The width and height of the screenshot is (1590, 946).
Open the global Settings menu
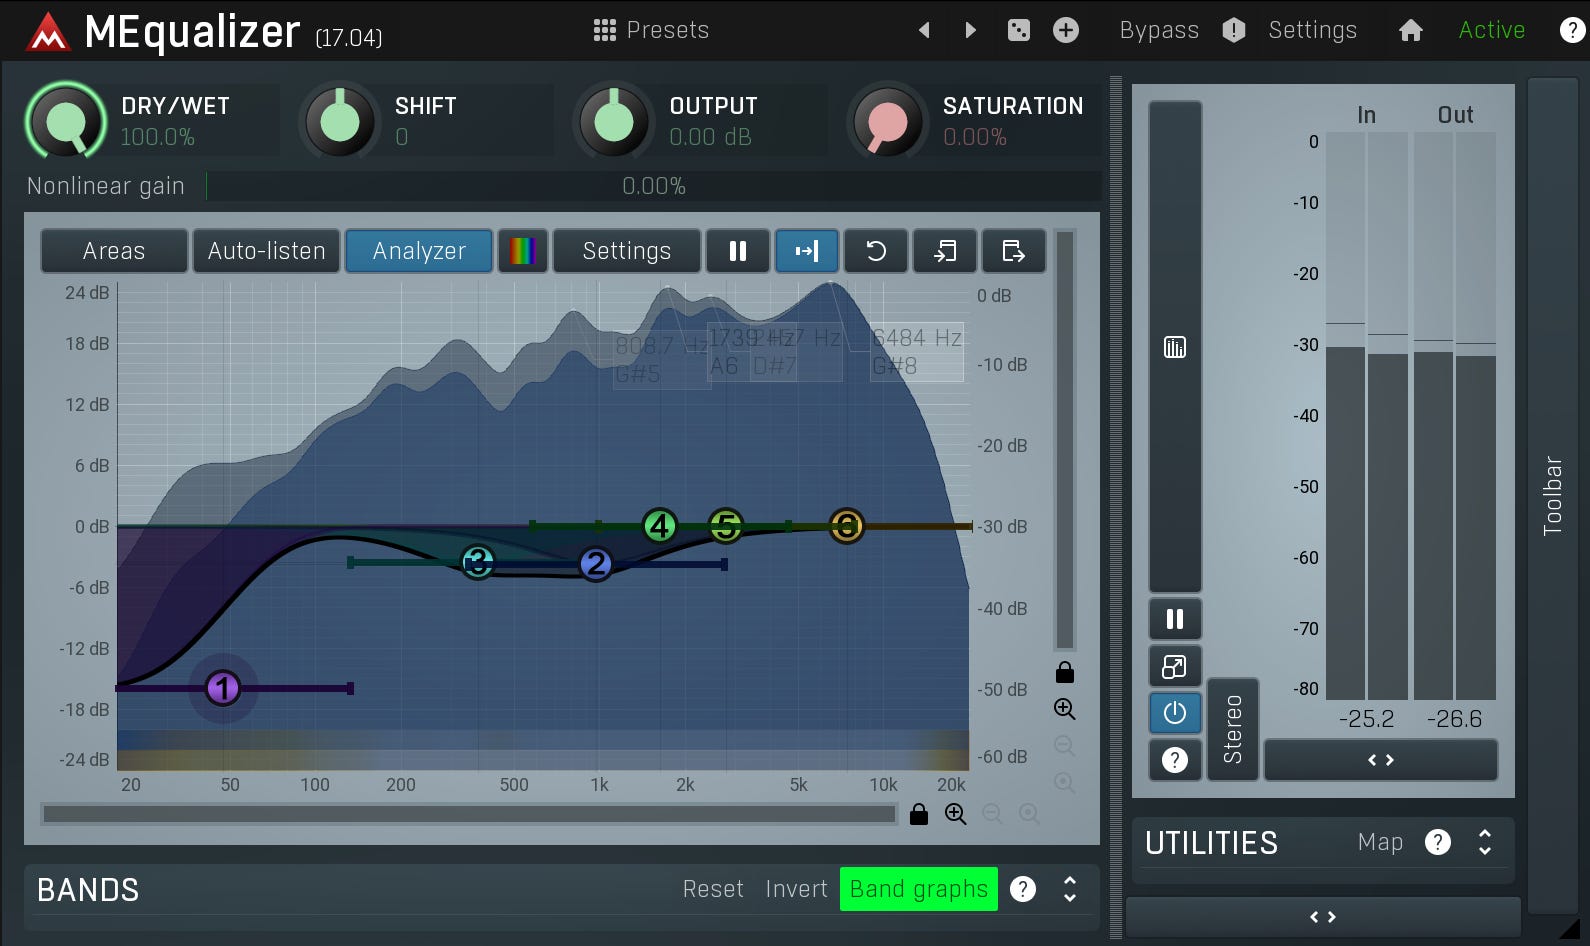point(1312,30)
